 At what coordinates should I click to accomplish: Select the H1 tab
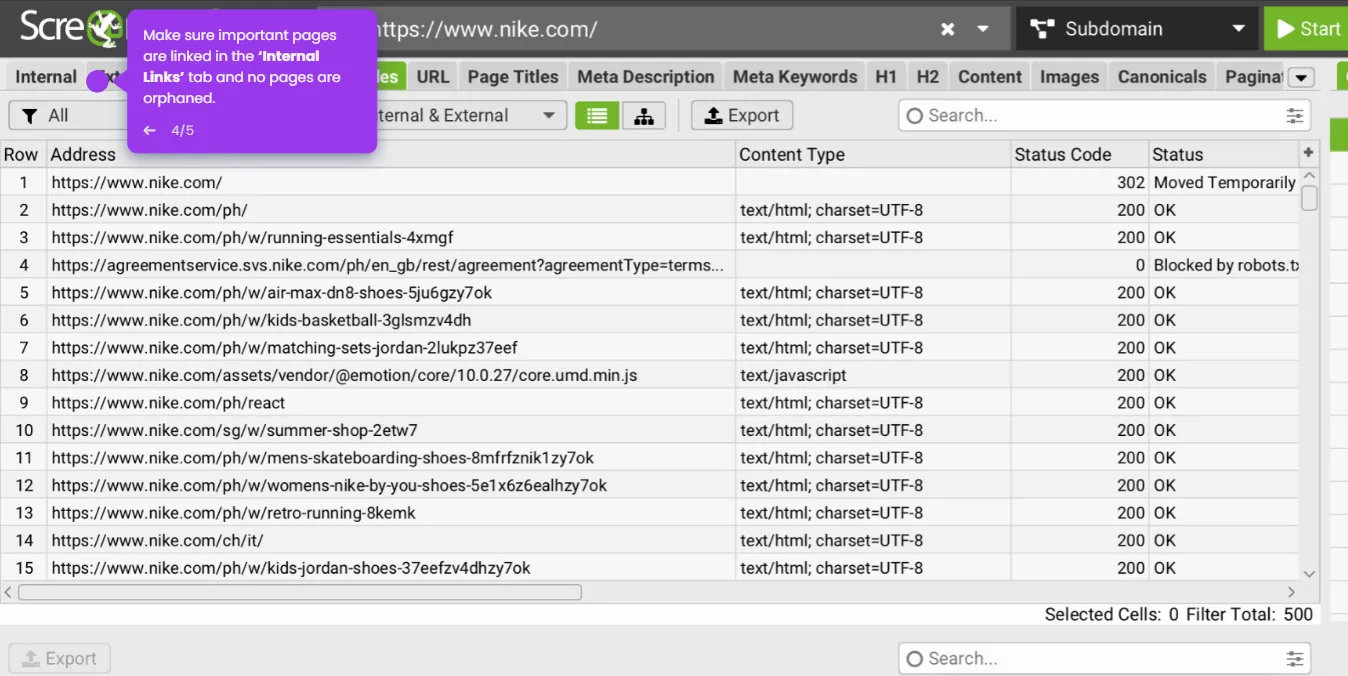886,77
